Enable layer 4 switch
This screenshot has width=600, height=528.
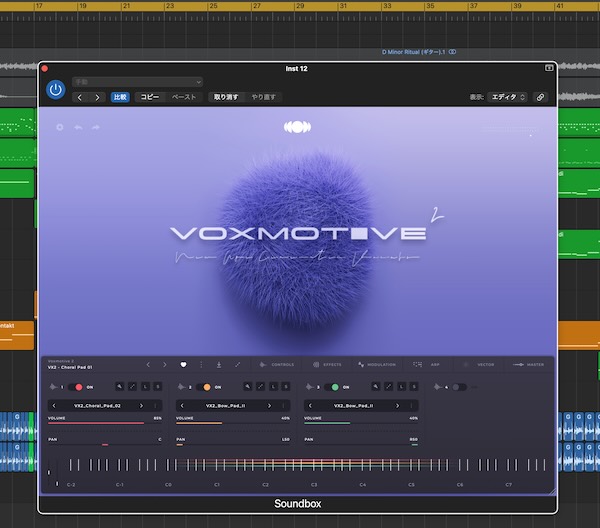tap(459, 387)
